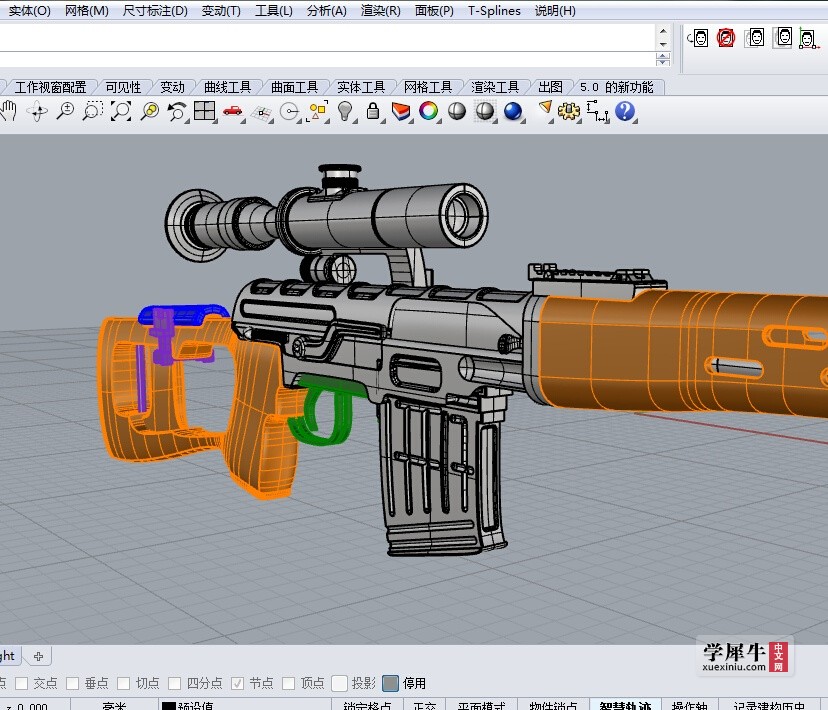Open the T-Splines menu
Image resolution: width=828 pixels, height=710 pixels.
494,11
